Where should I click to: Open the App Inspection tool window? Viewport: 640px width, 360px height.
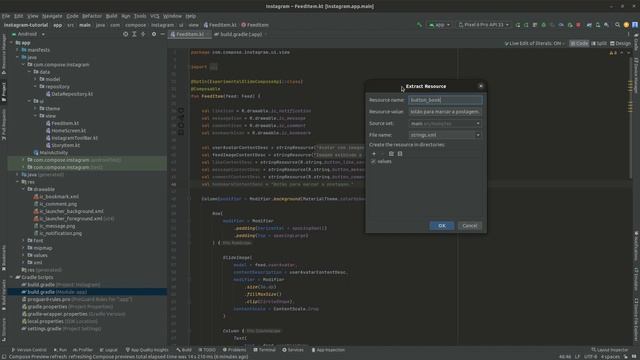pyautogui.click(x=328, y=350)
